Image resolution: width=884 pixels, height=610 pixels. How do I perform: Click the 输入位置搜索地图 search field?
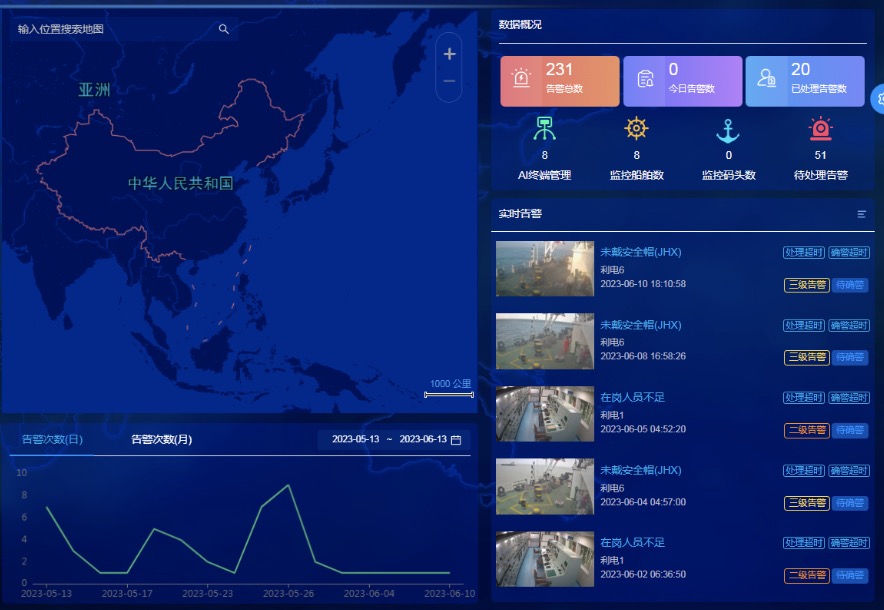110,30
